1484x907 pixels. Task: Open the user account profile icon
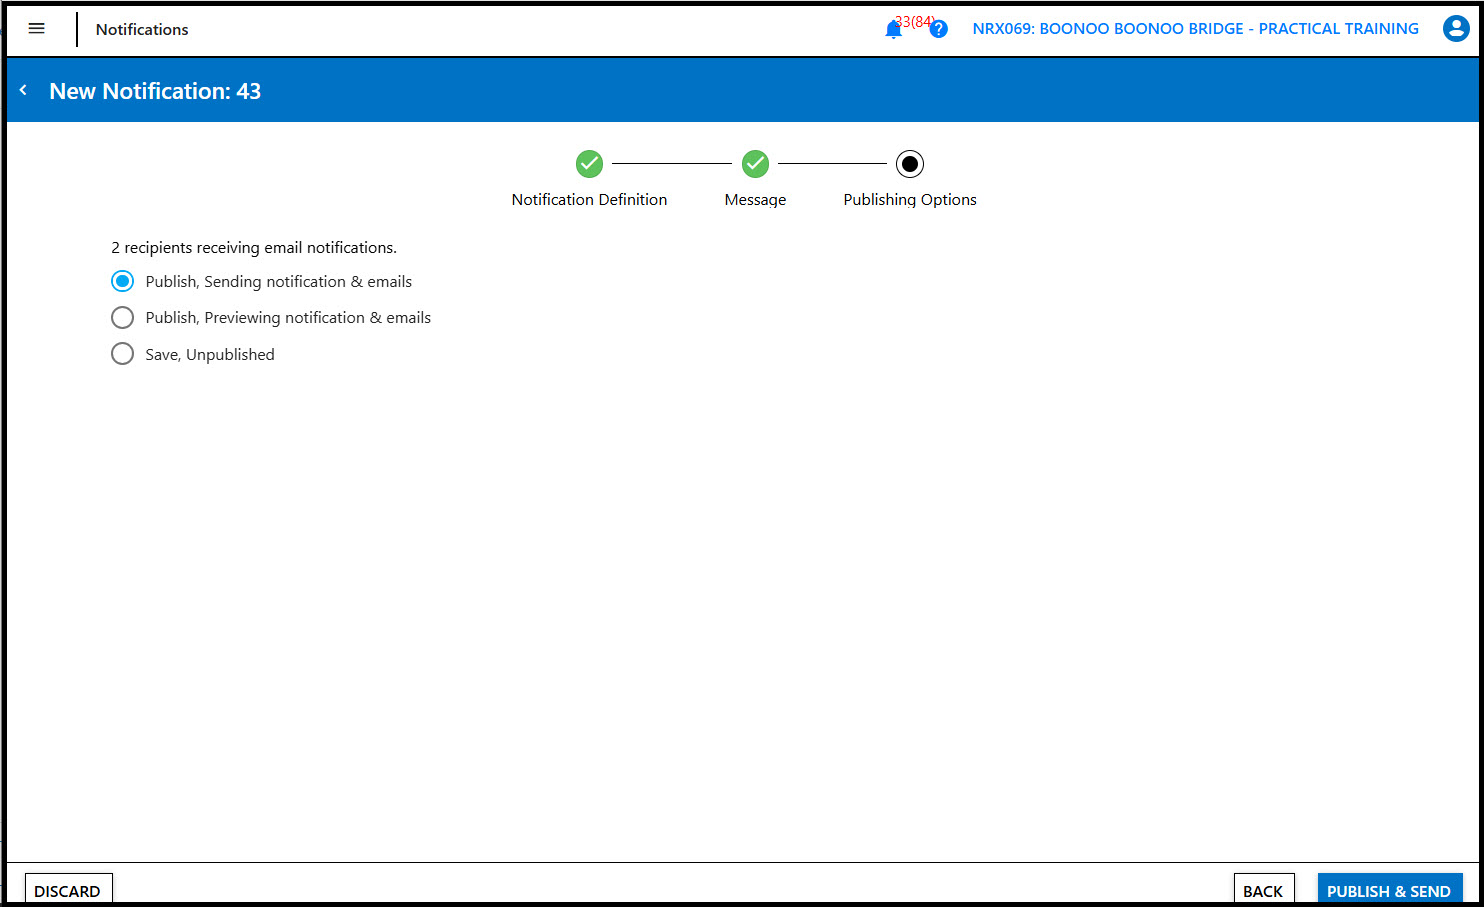1455,29
